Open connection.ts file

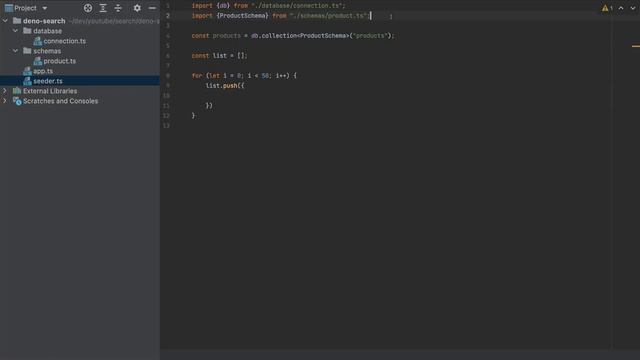click(x=64, y=41)
